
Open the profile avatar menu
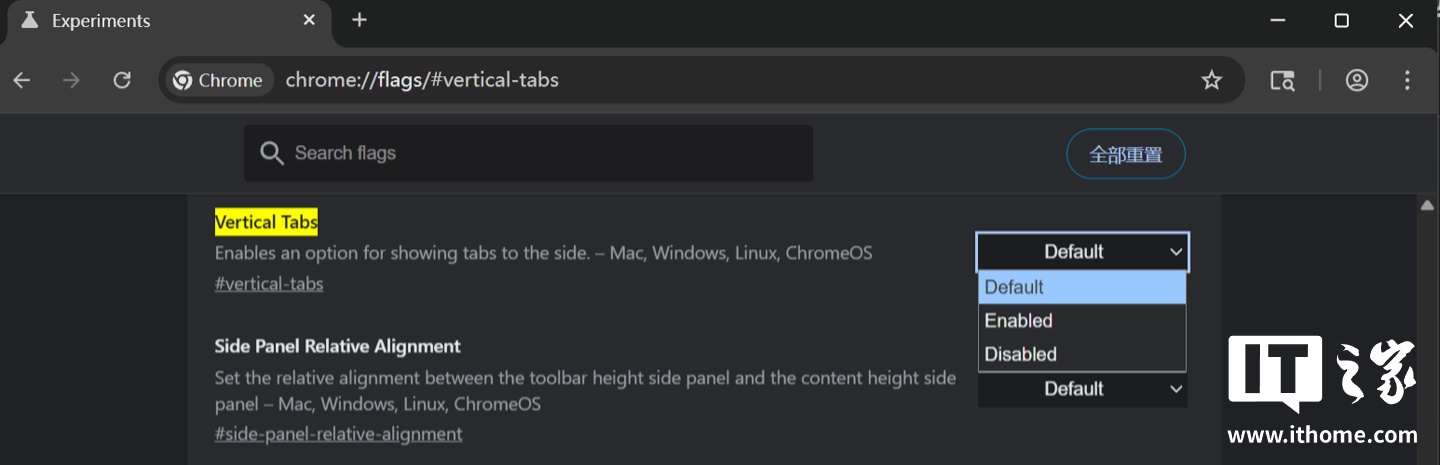point(1357,81)
